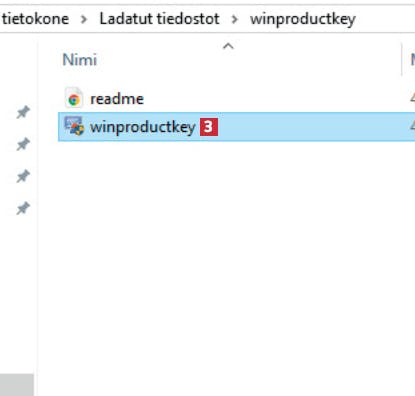This screenshot has height=396, width=415.
Task: Toggle sort direction arrow above Nimi column
Action: (228, 46)
